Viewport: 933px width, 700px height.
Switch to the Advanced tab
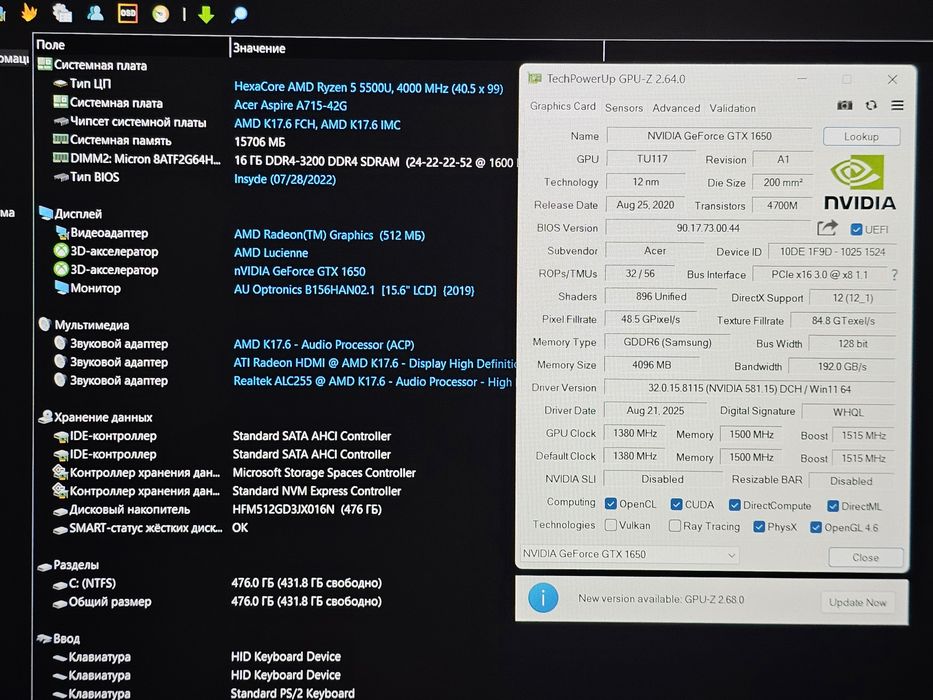coord(676,108)
